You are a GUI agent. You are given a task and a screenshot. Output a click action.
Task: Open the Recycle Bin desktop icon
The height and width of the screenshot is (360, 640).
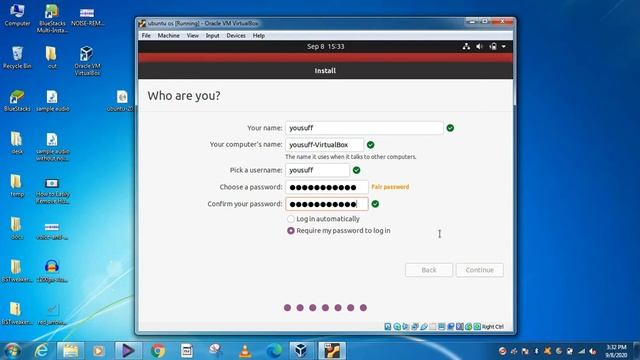17,58
